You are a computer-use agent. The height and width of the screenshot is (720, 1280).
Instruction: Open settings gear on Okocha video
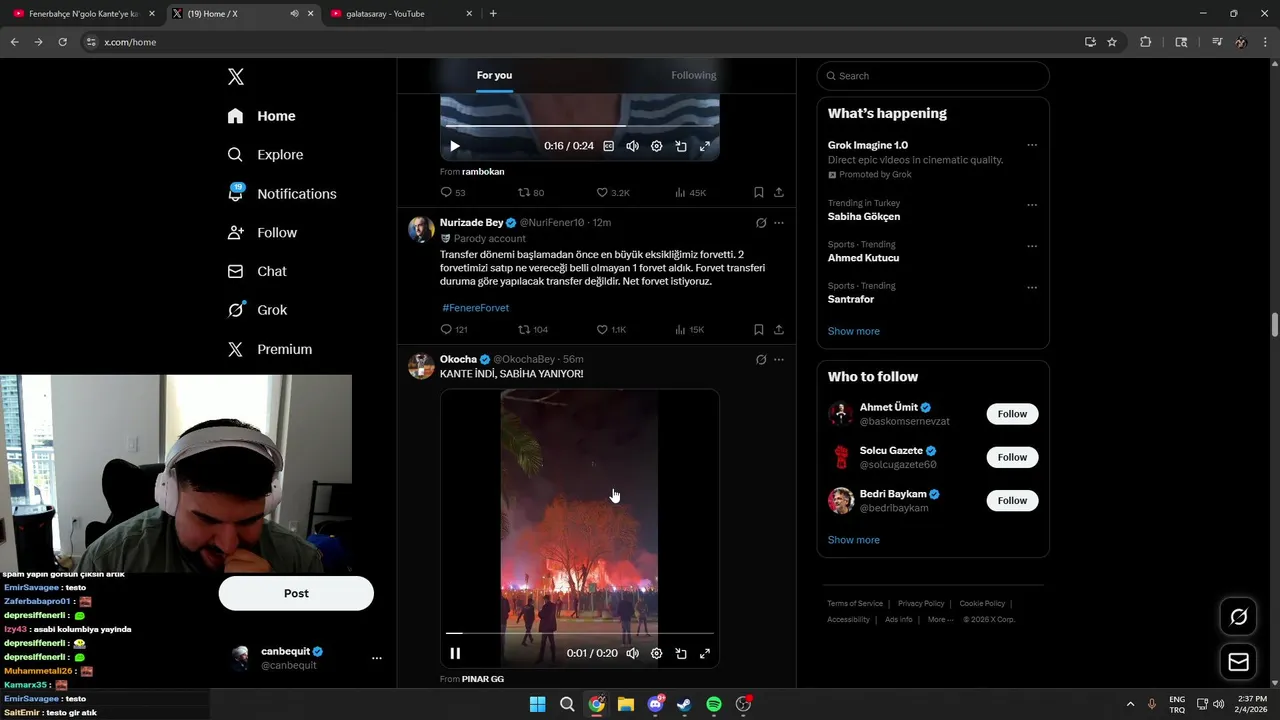pyautogui.click(x=656, y=653)
